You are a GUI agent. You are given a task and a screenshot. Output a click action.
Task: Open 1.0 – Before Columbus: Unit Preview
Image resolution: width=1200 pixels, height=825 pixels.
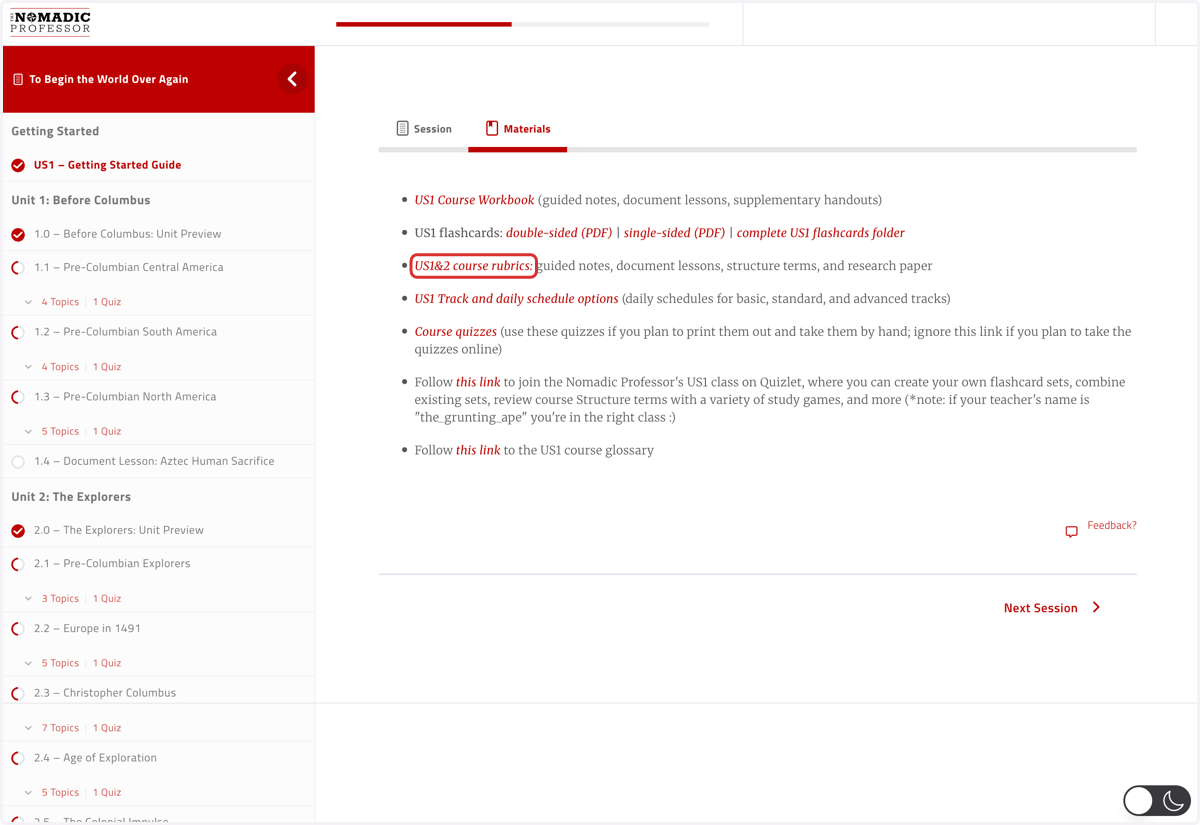pos(127,234)
